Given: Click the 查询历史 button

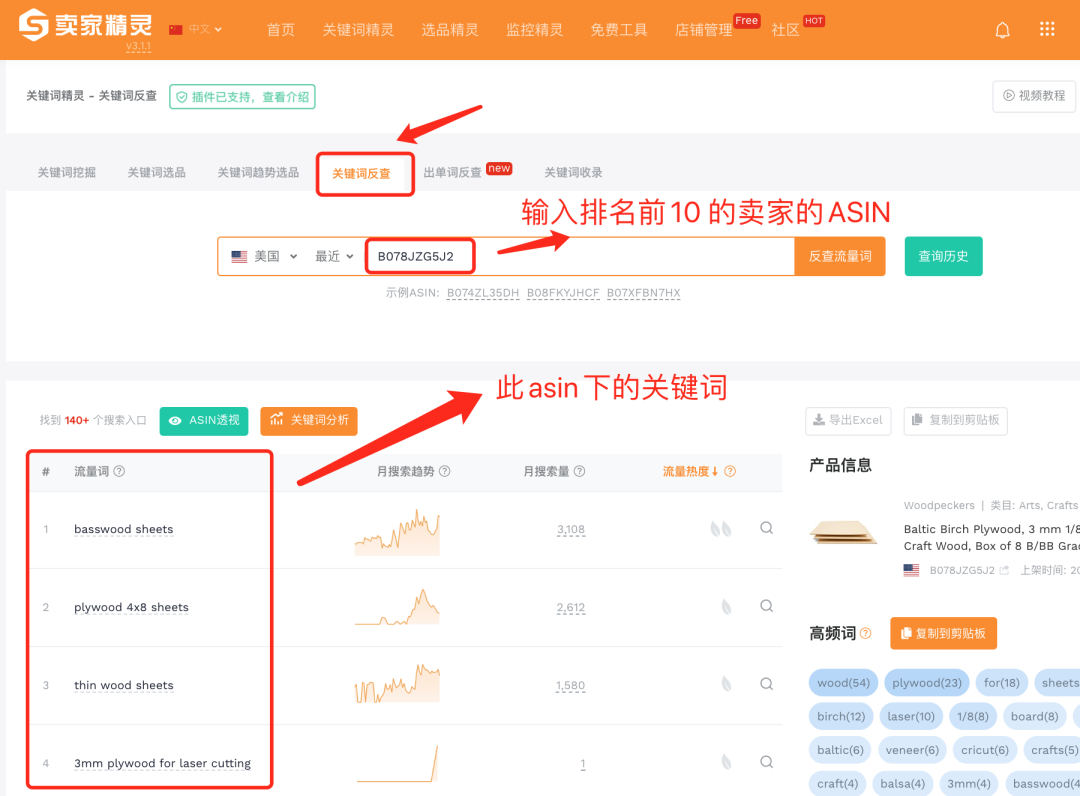Looking at the screenshot, I should coord(943,256).
